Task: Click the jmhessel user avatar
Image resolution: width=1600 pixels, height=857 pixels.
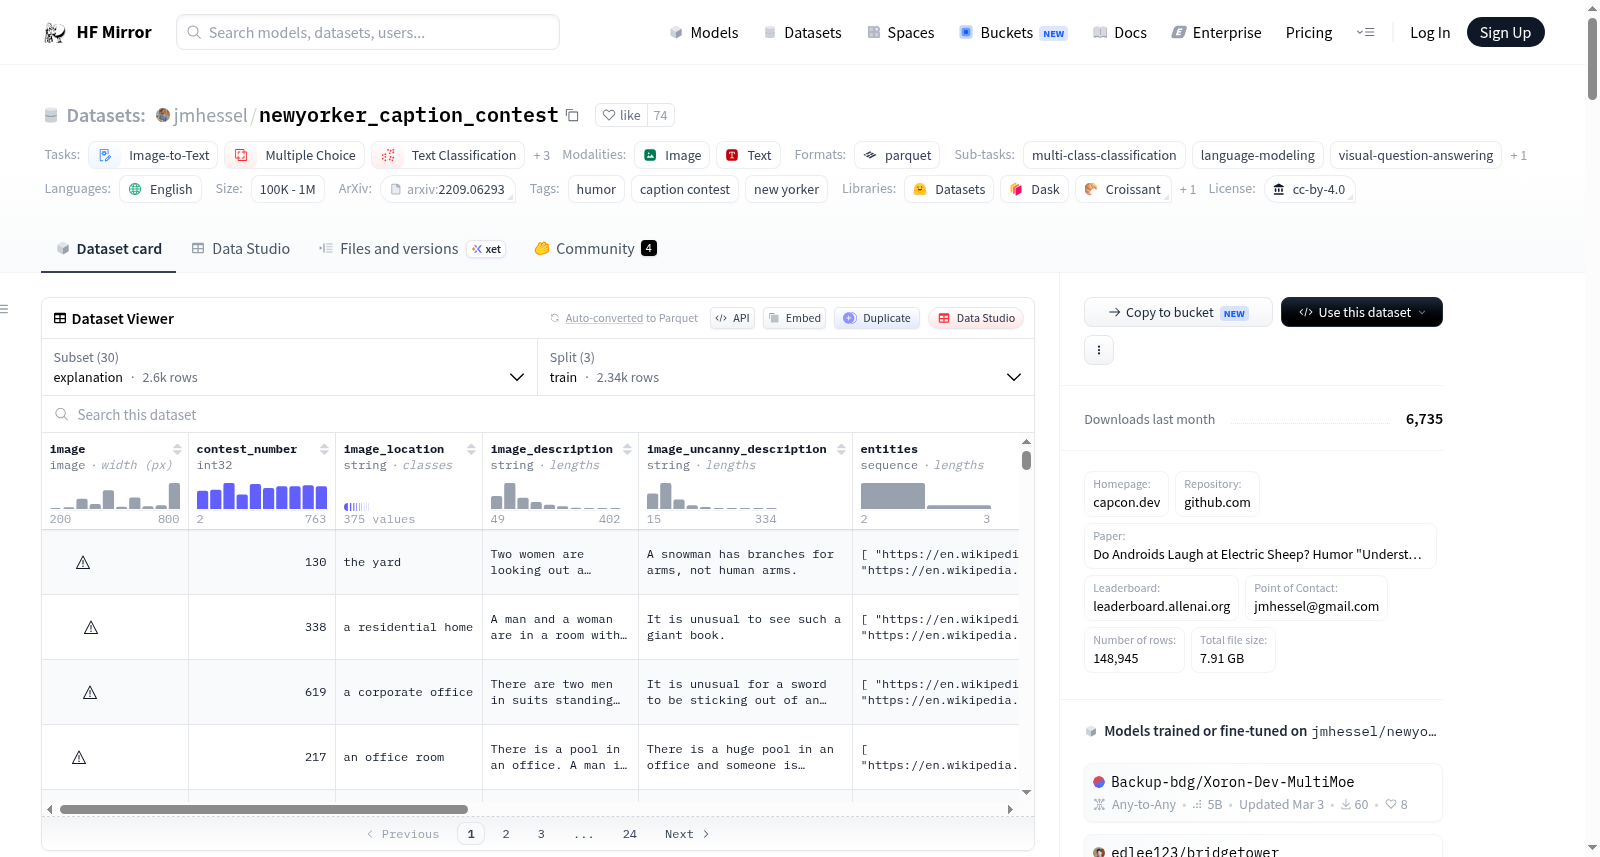Action: (163, 115)
